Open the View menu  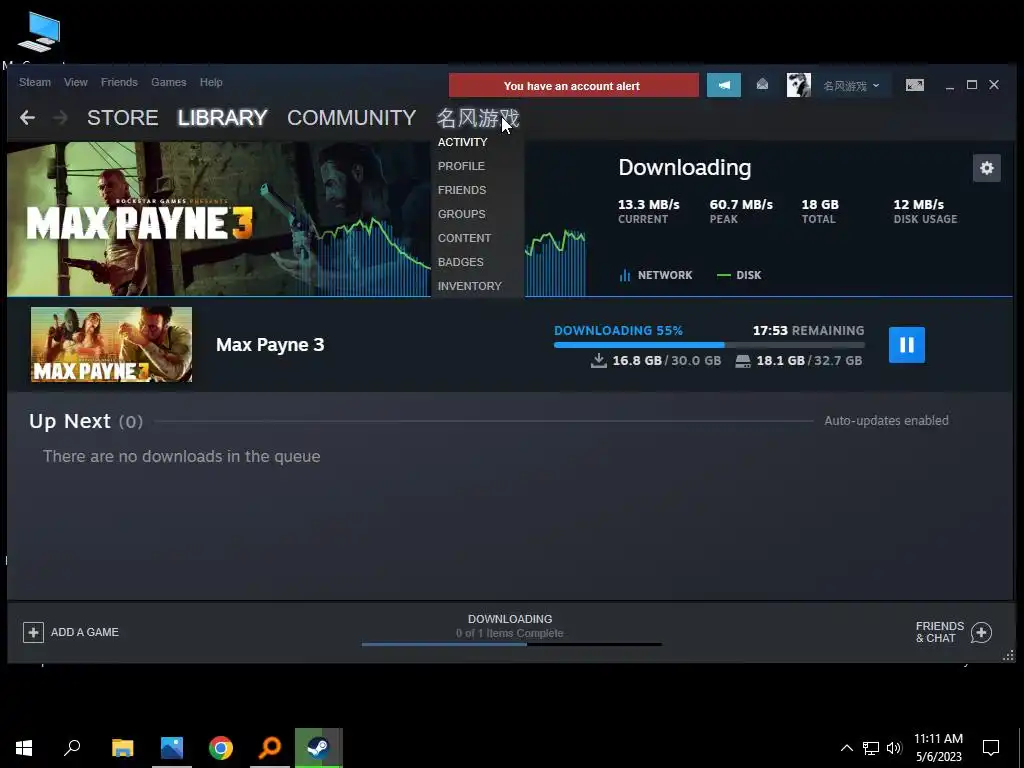pyautogui.click(x=76, y=82)
